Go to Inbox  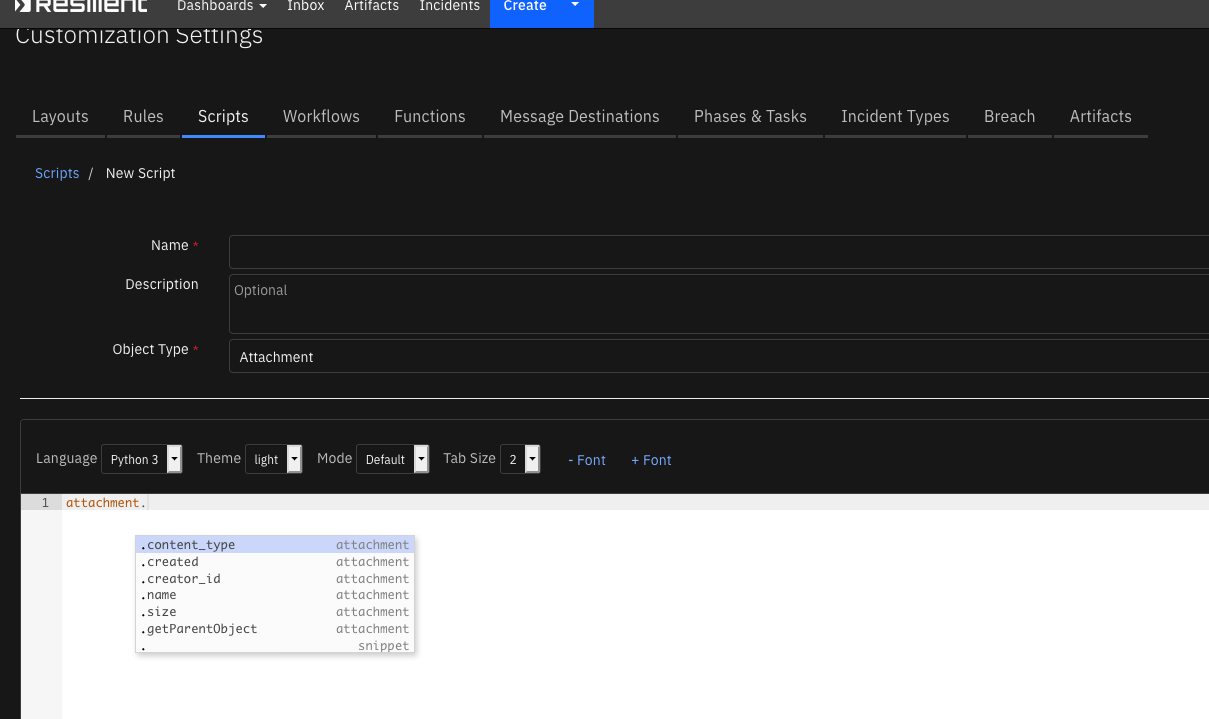coord(305,6)
